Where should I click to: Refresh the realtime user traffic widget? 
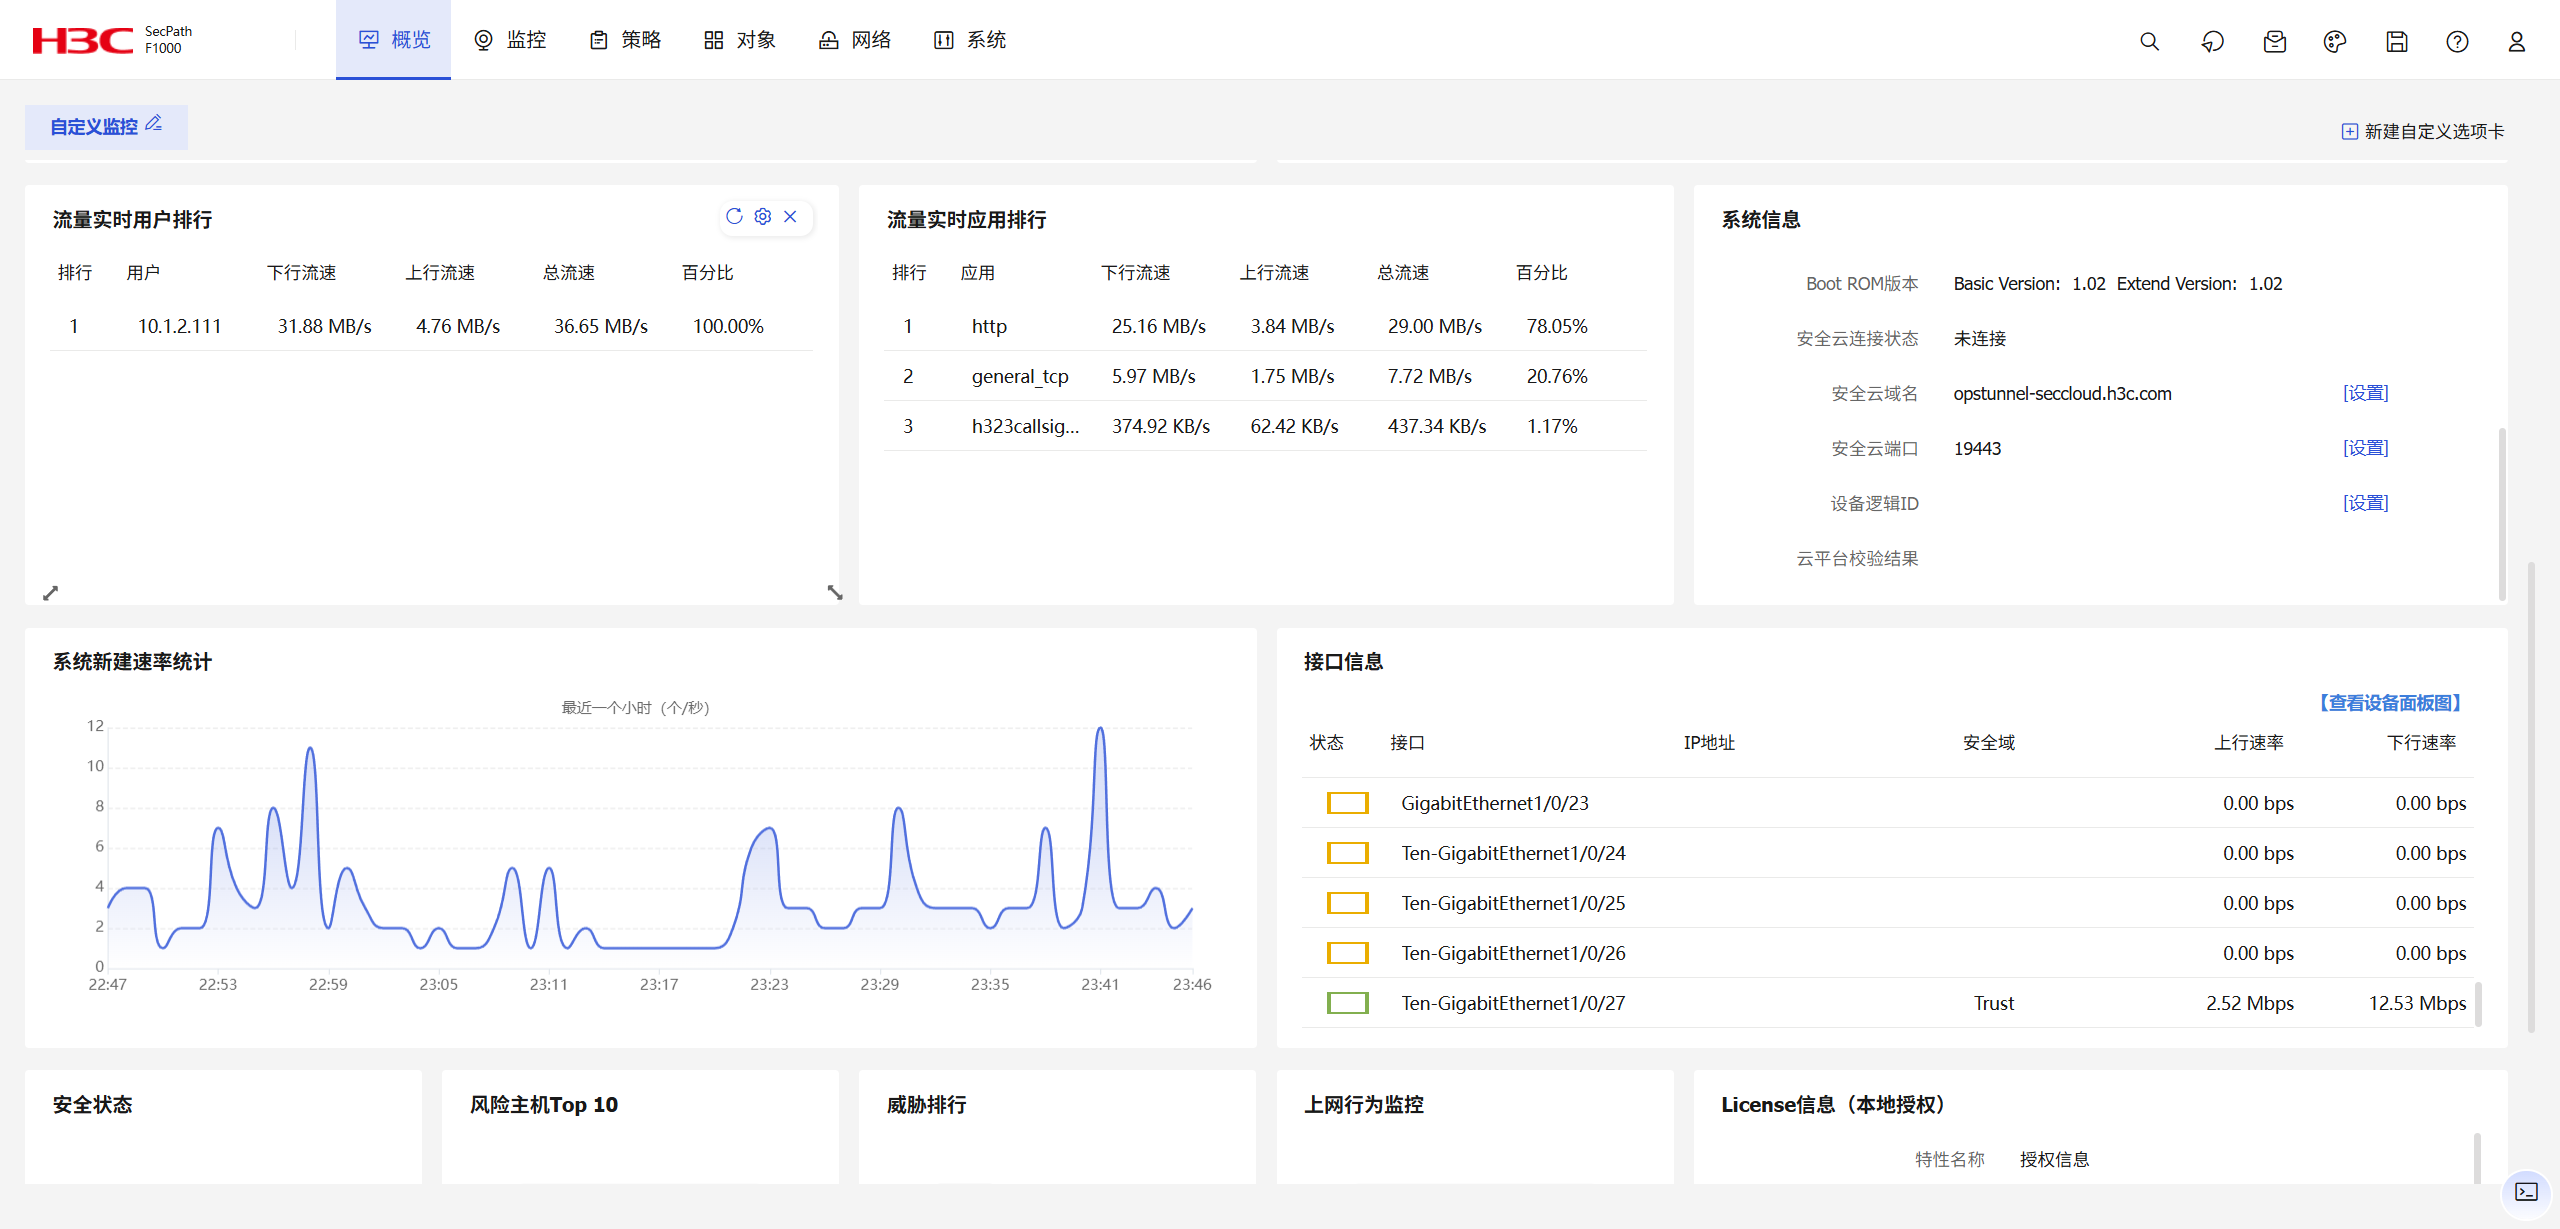(x=734, y=216)
